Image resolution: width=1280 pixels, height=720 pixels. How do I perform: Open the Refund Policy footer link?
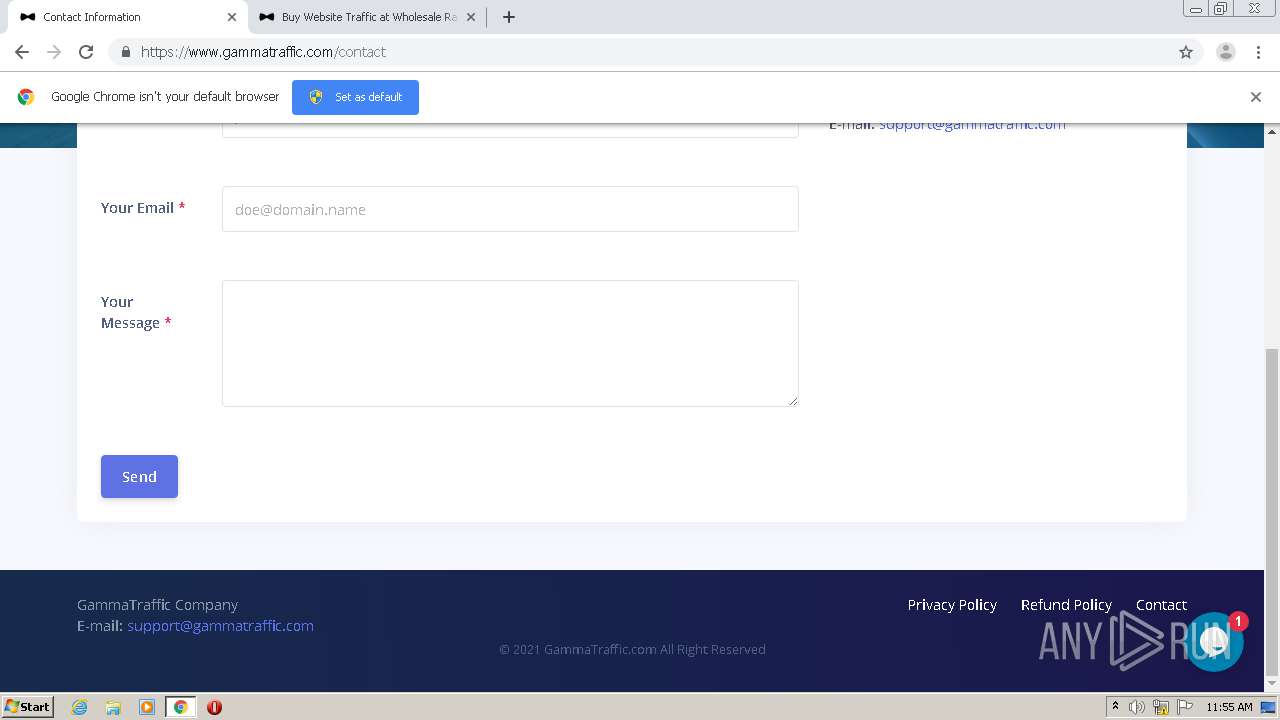click(1066, 605)
